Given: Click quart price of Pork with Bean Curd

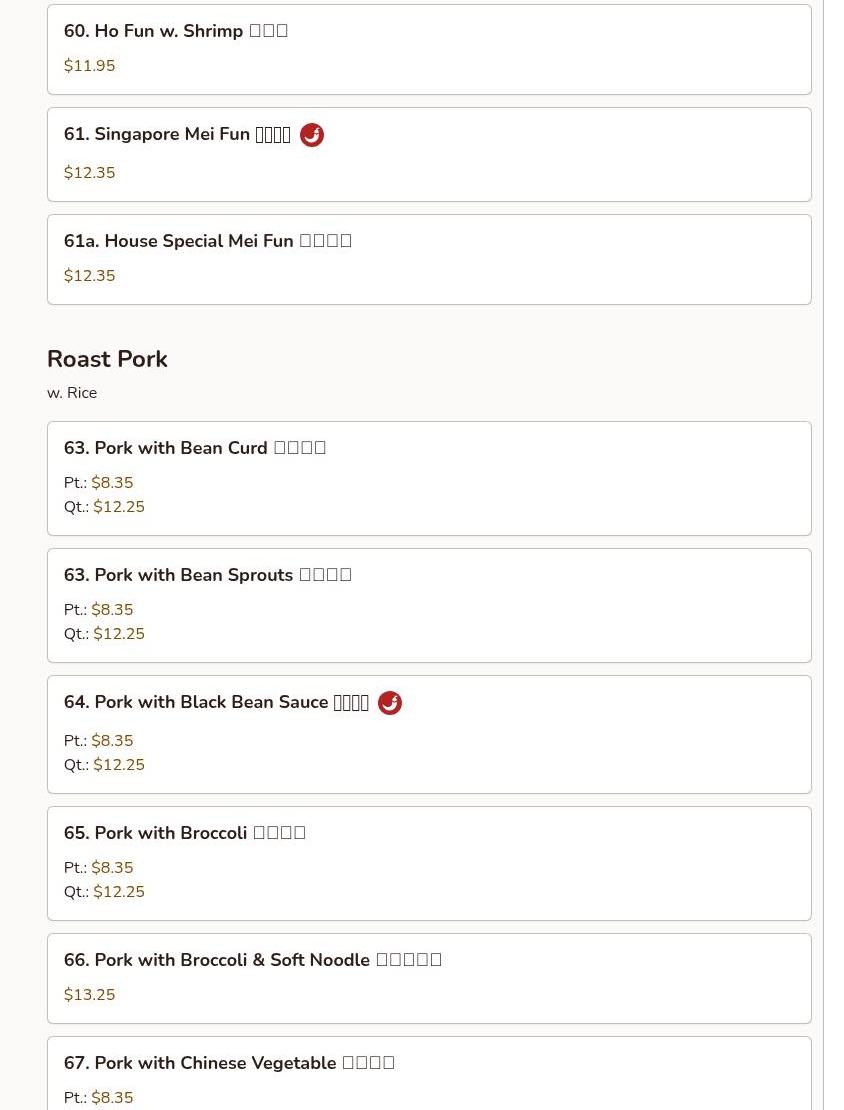Looking at the screenshot, I should (119, 507).
